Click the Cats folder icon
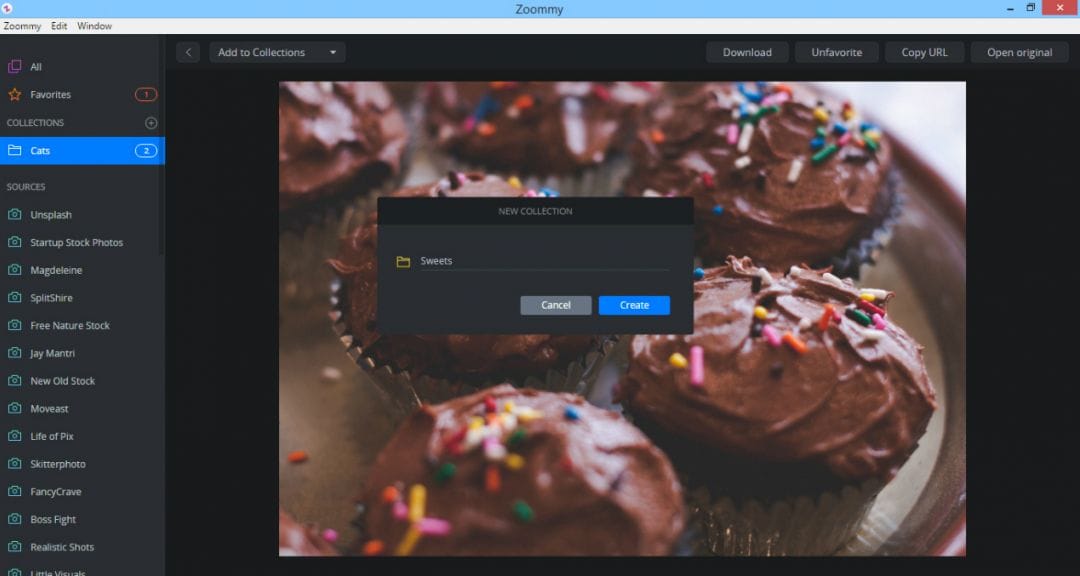The image size is (1080, 576). pyautogui.click(x=14, y=150)
